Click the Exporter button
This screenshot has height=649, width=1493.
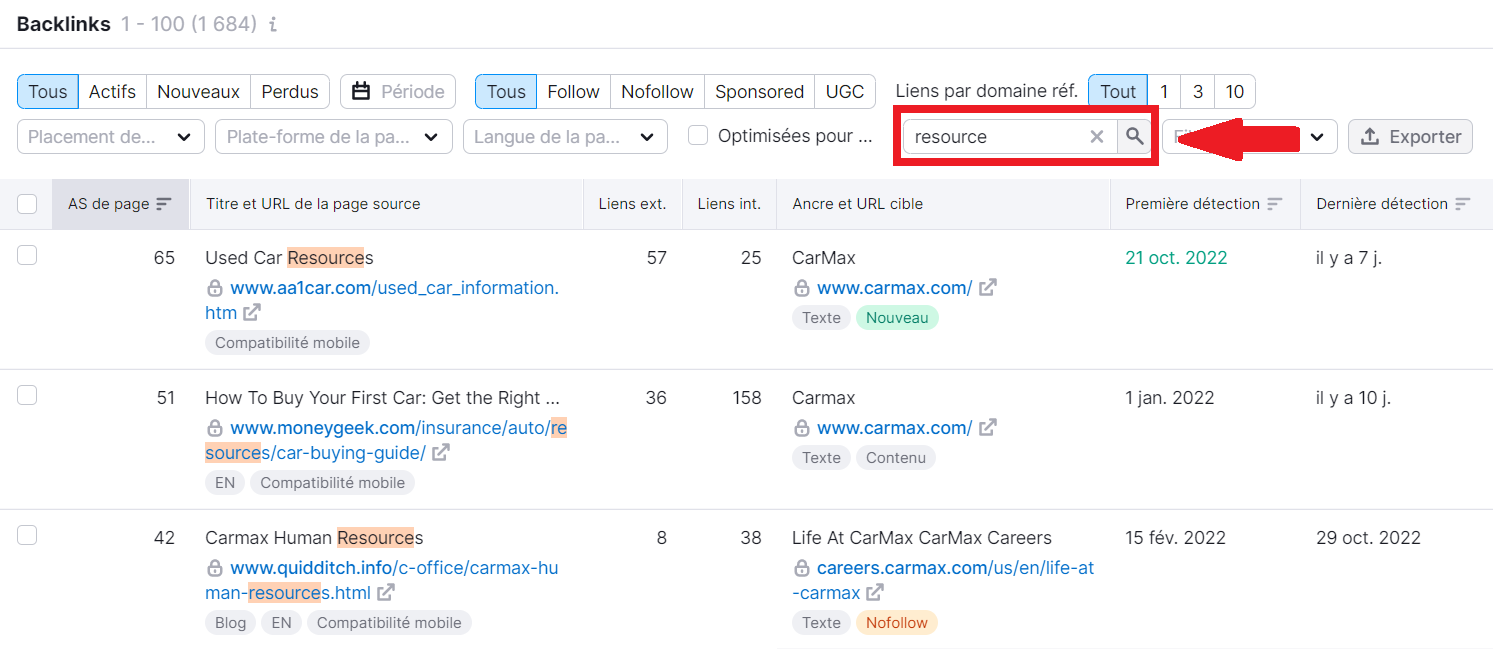click(1410, 136)
